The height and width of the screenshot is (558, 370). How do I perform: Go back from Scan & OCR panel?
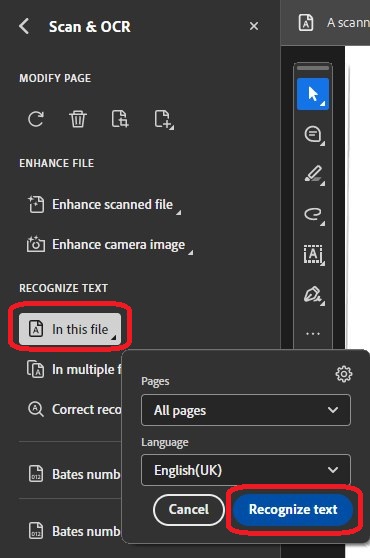[x=24, y=26]
